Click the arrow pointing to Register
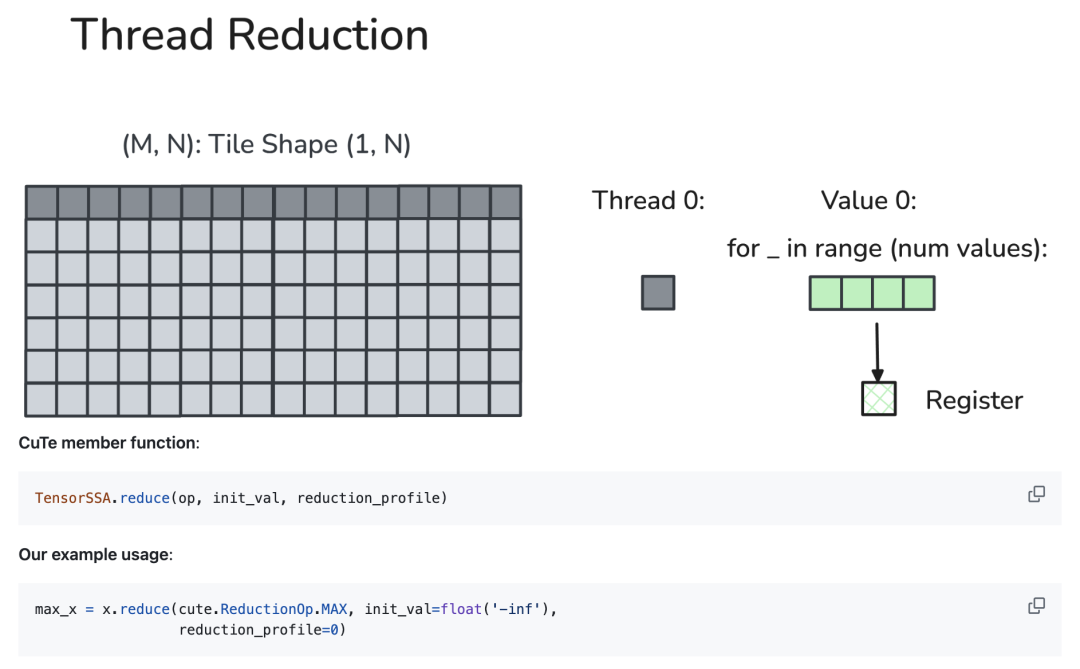The image size is (1080, 669). 877,352
